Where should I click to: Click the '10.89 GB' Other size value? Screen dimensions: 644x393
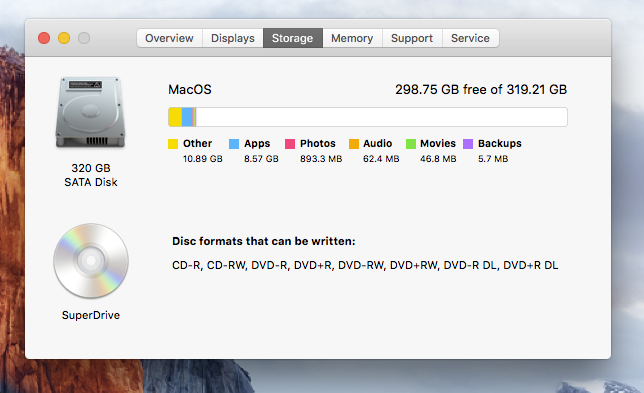click(202, 159)
